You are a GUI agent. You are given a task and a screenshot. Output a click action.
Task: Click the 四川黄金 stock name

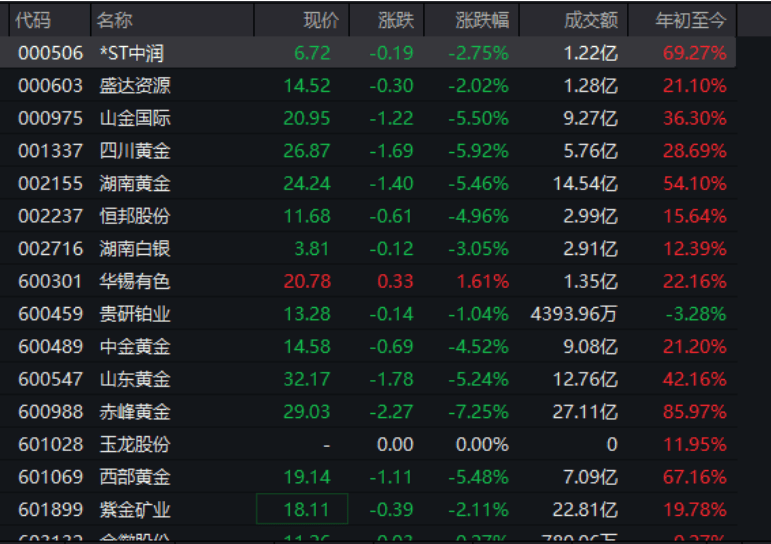click(x=135, y=151)
